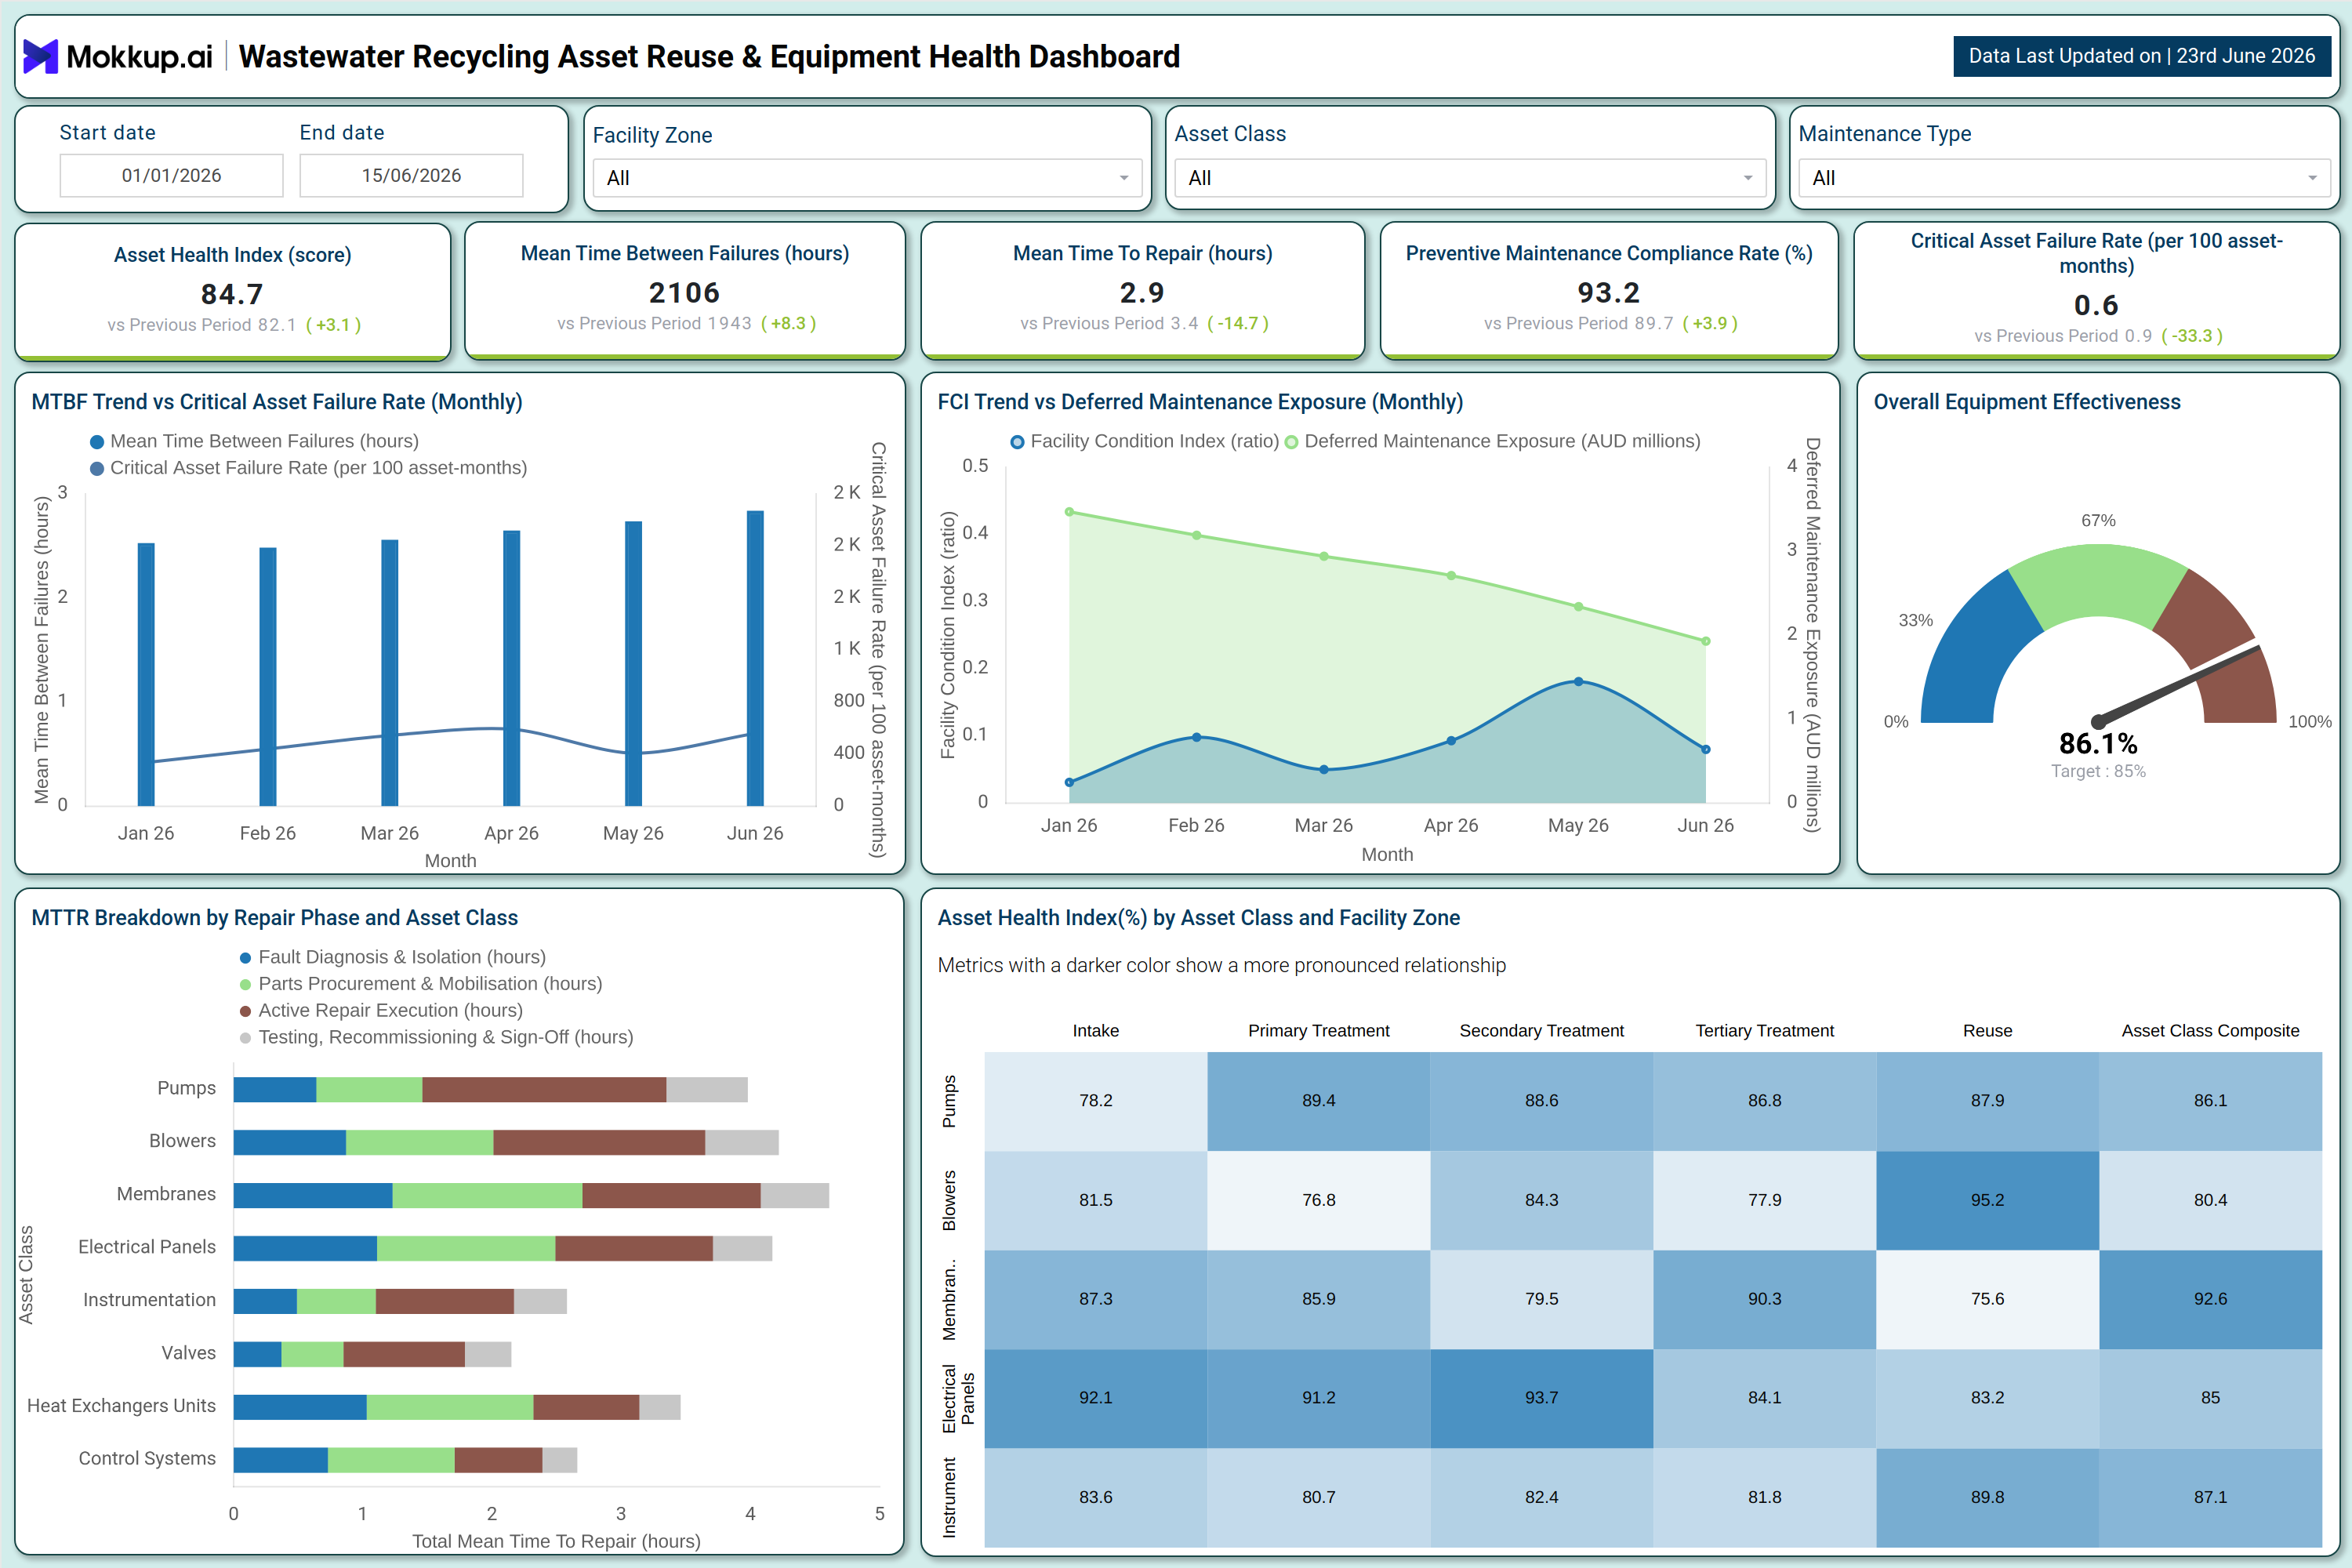The height and width of the screenshot is (1568, 2352).
Task: Select the Mean Time To Repair card
Action: (x=1142, y=289)
